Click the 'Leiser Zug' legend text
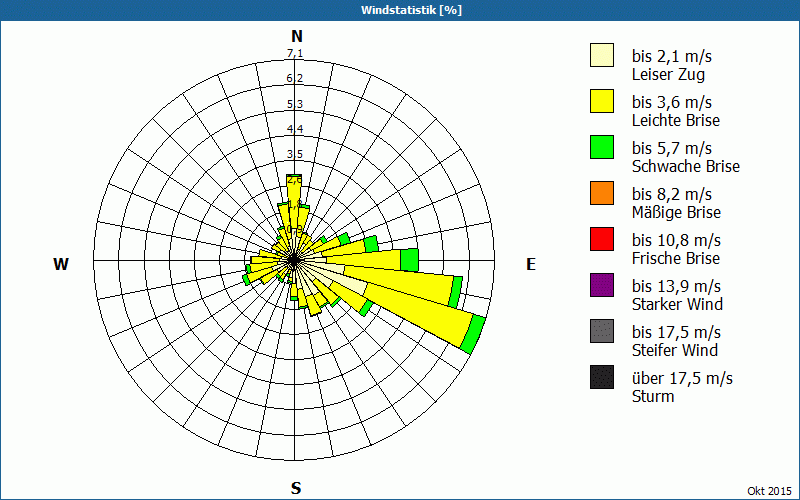 point(668,74)
